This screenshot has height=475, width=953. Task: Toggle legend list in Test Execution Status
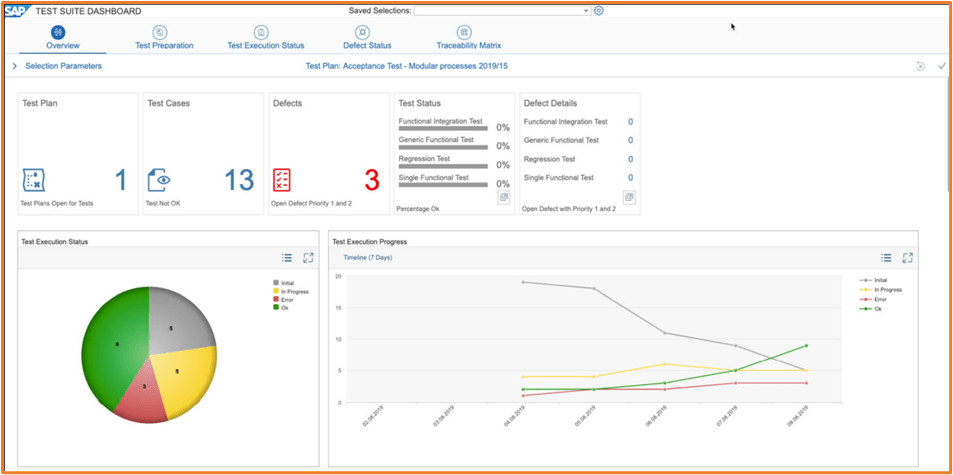(x=287, y=258)
